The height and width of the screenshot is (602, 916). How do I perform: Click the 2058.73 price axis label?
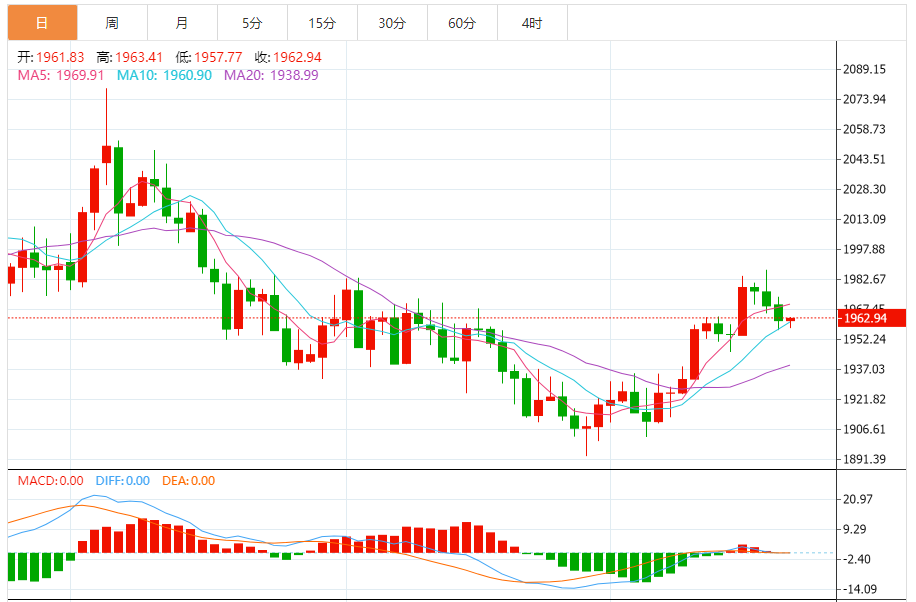(x=864, y=129)
